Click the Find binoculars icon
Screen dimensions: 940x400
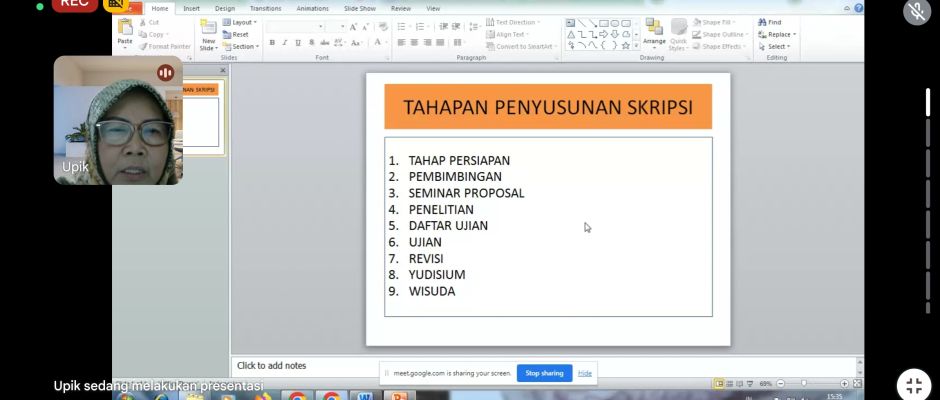(x=762, y=22)
